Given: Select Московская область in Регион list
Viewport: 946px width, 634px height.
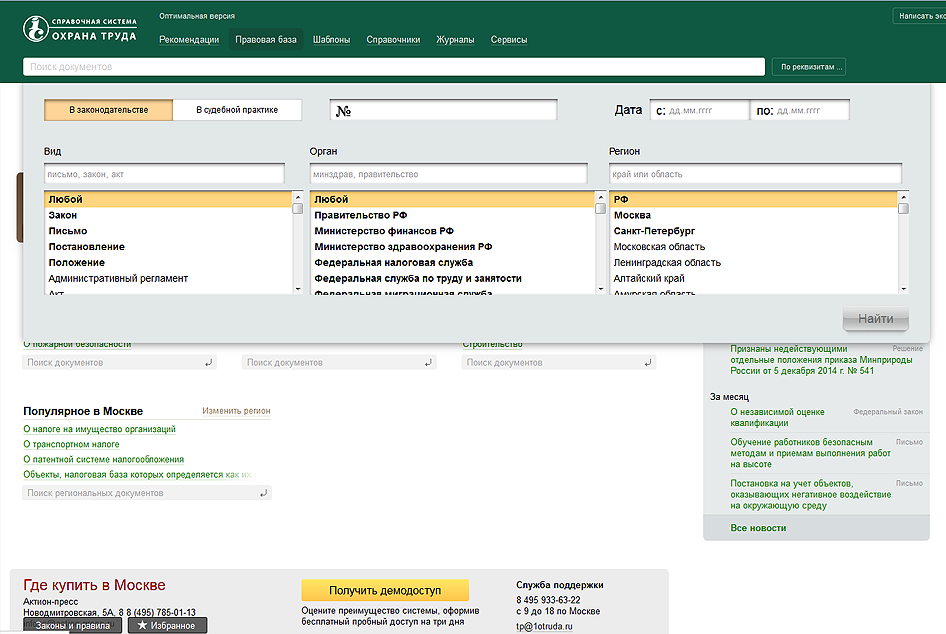Looking at the screenshot, I should [x=754, y=247].
